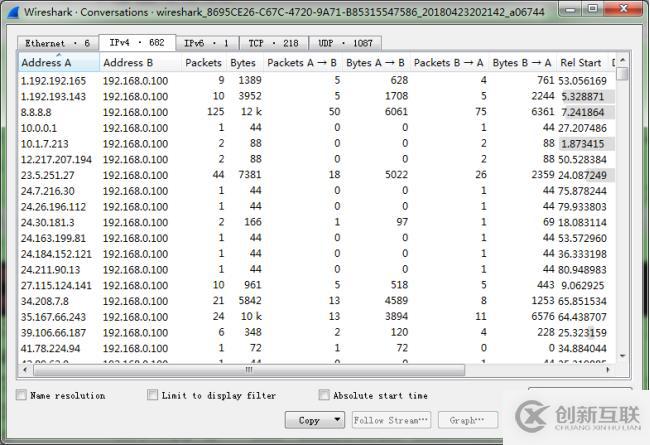This screenshot has height=445, width=650.
Task: Select the 10.1.7.213 conversation row
Action: [317, 143]
